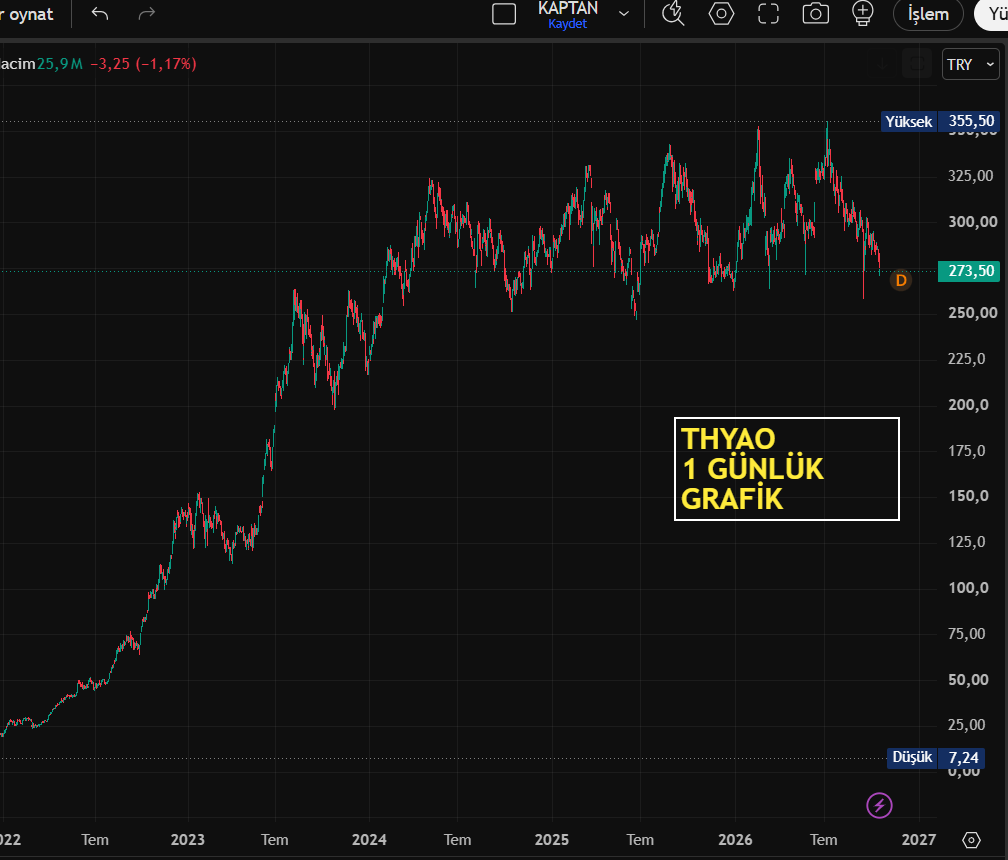
Task: Click the volume value 25,9 M
Action: point(60,64)
